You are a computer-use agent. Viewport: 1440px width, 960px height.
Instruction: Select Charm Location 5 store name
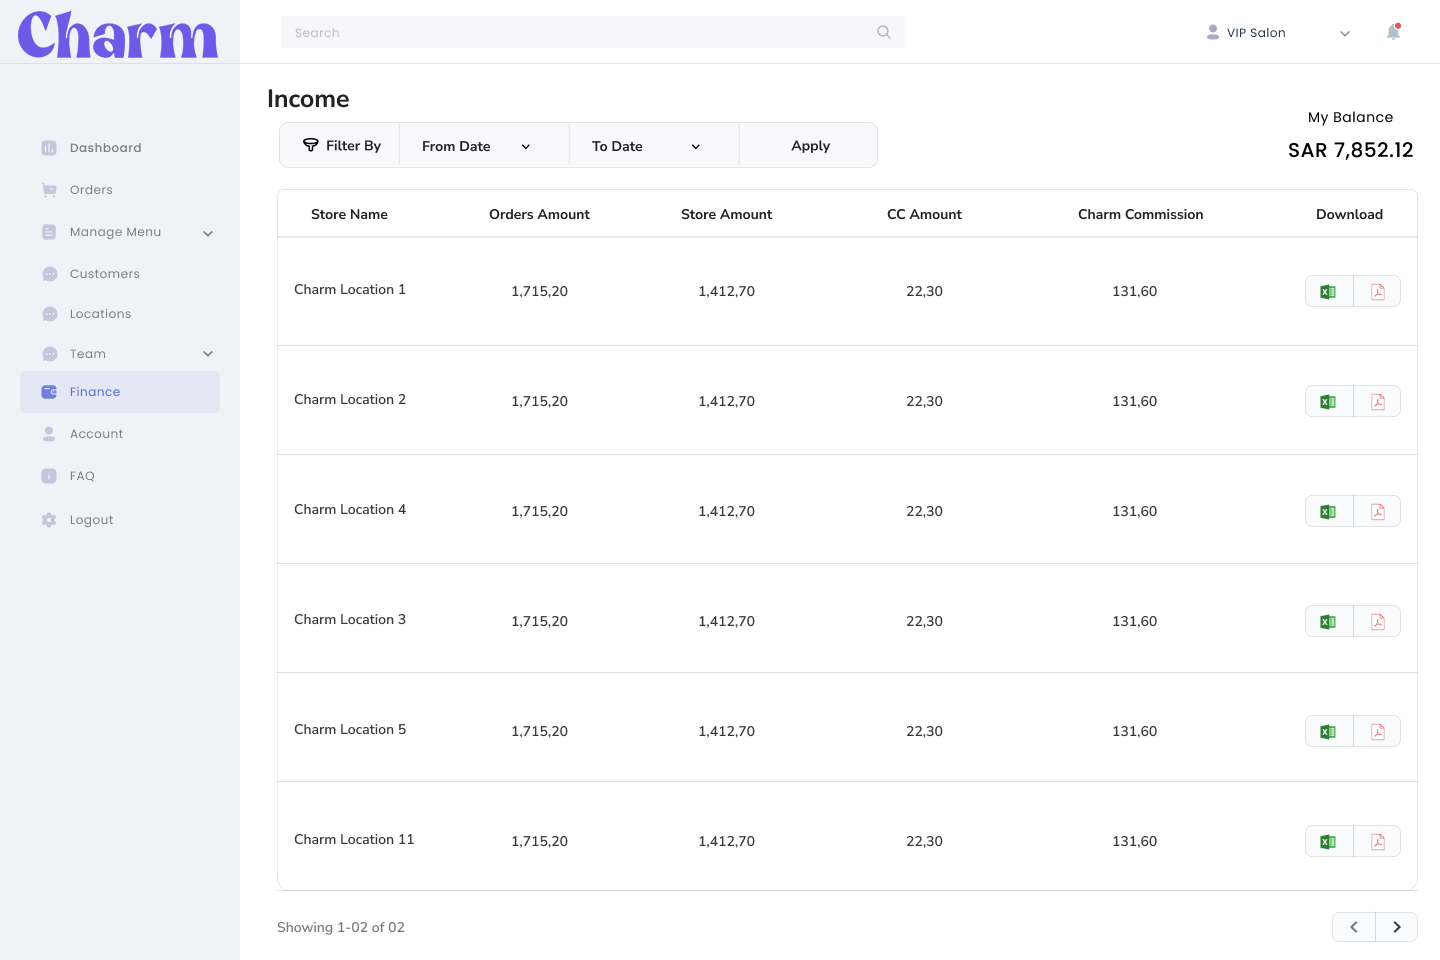(350, 729)
